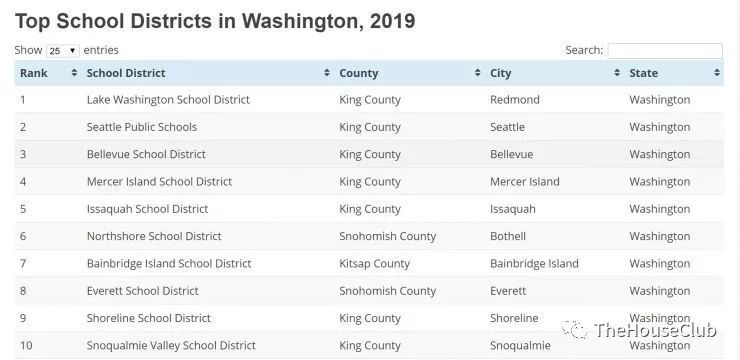740x360 pixels.
Task: Sort by County arrows icon
Action: [x=478, y=73]
